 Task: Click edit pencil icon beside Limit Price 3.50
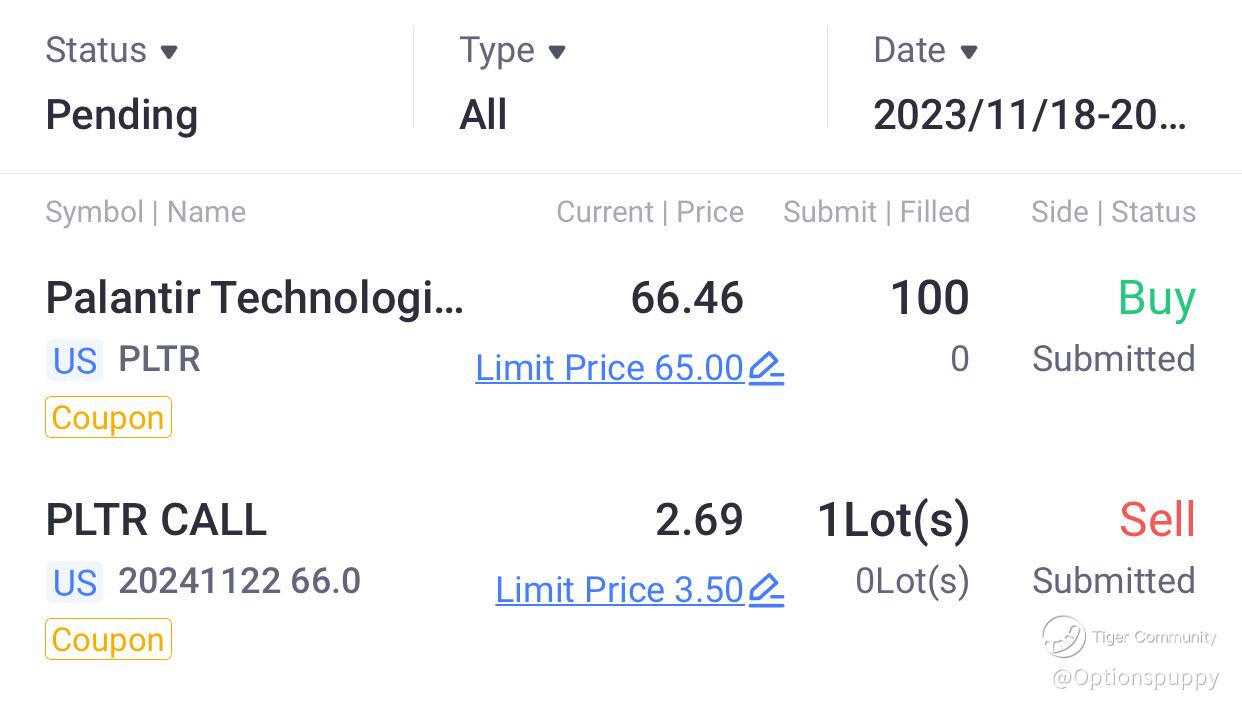[x=766, y=590]
